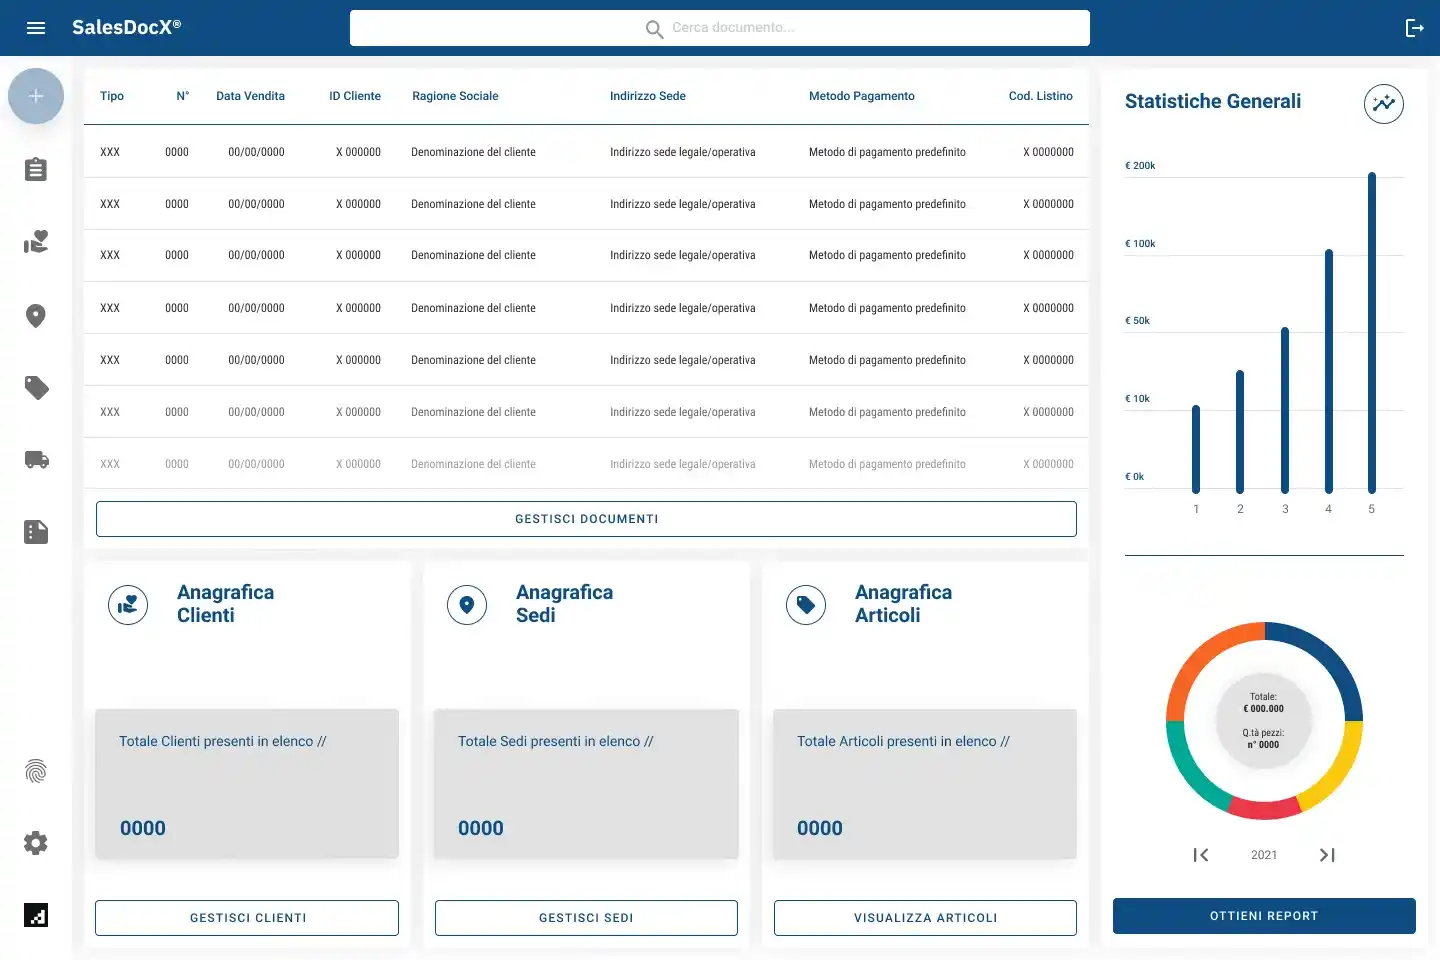Open settings gear in sidebar

pos(36,843)
